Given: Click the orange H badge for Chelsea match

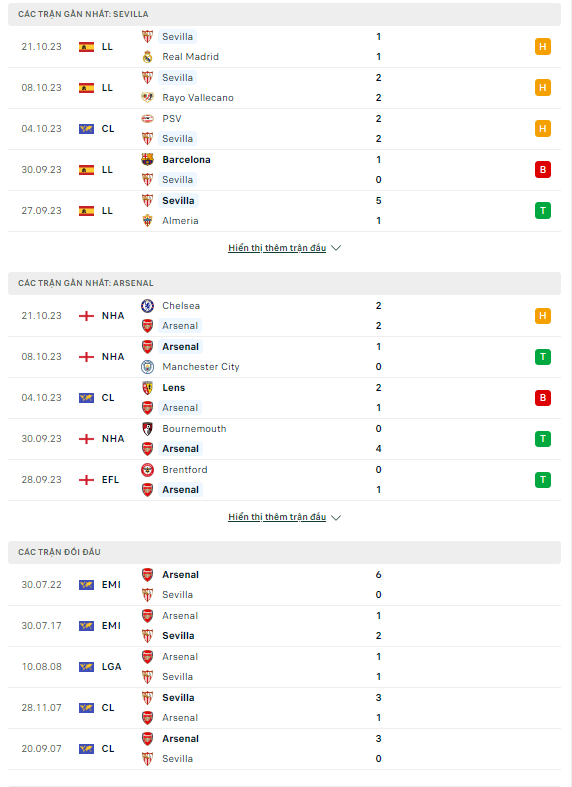Looking at the screenshot, I should click(542, 316).
